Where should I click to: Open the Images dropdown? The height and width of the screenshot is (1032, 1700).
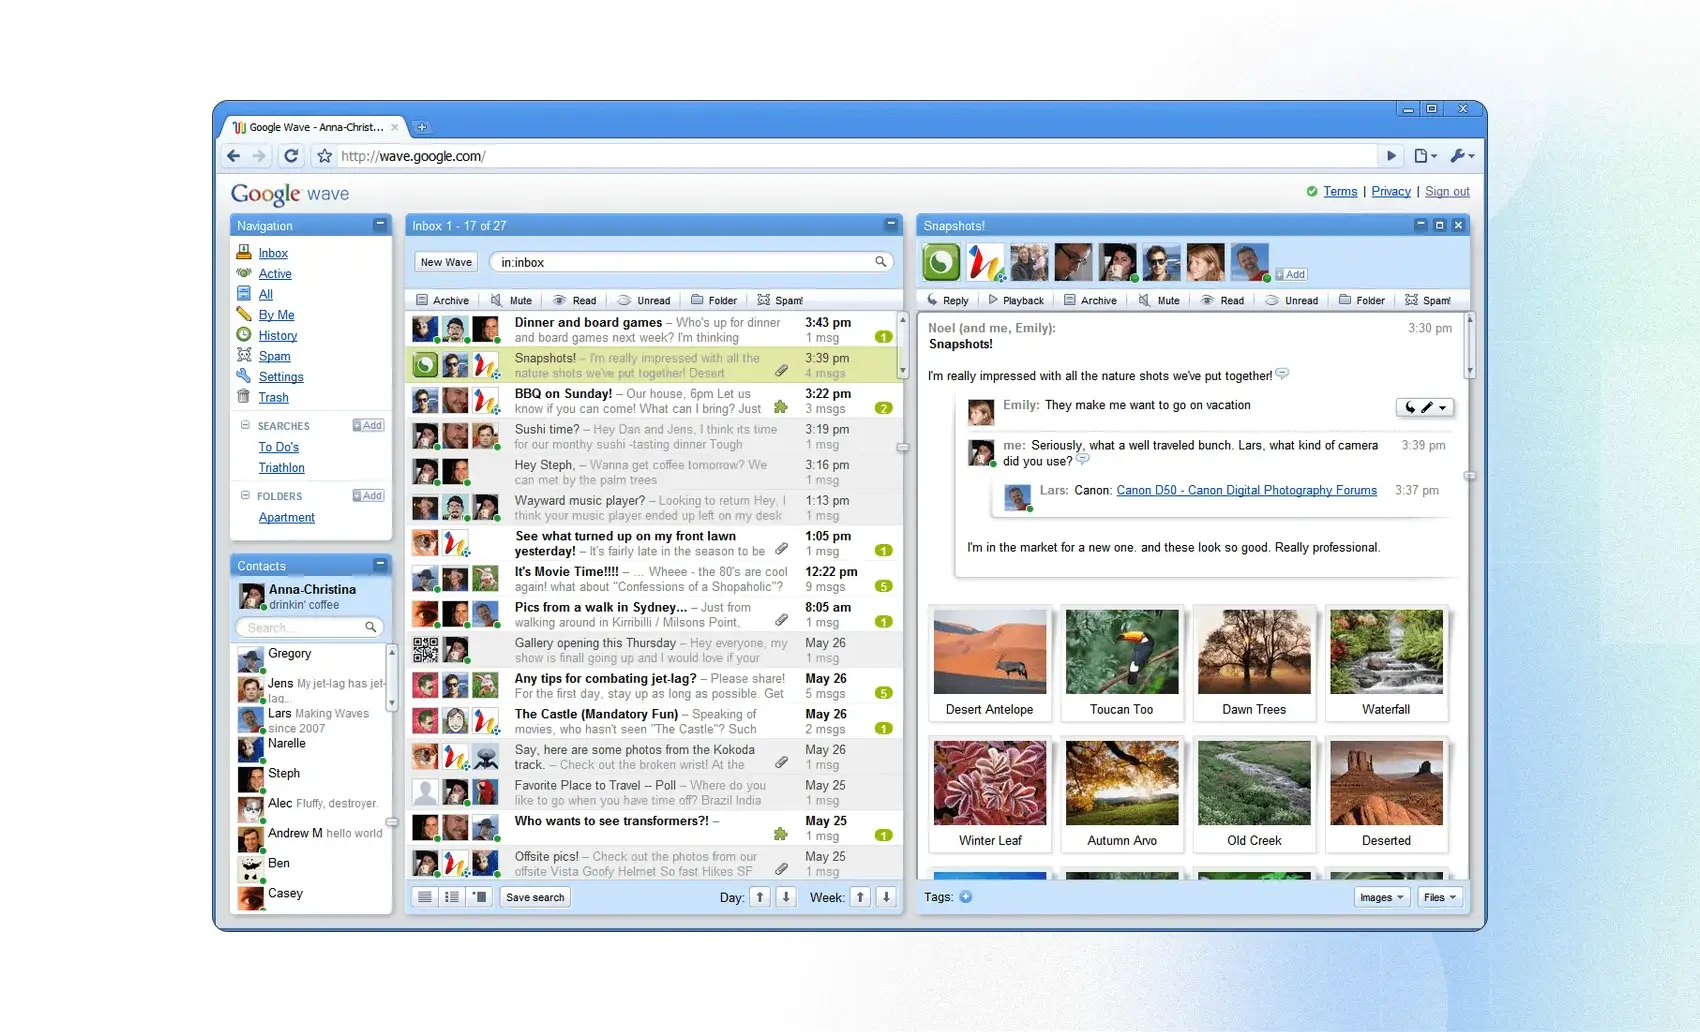1382,897
